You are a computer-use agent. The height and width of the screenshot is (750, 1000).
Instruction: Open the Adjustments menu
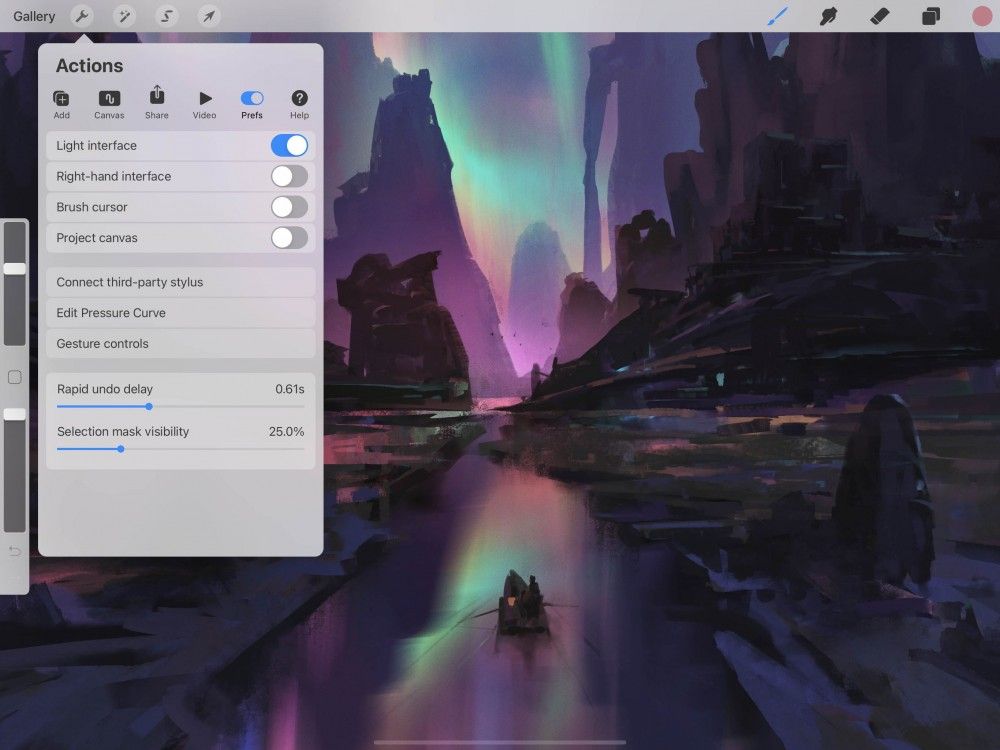[x=124, y=16]
